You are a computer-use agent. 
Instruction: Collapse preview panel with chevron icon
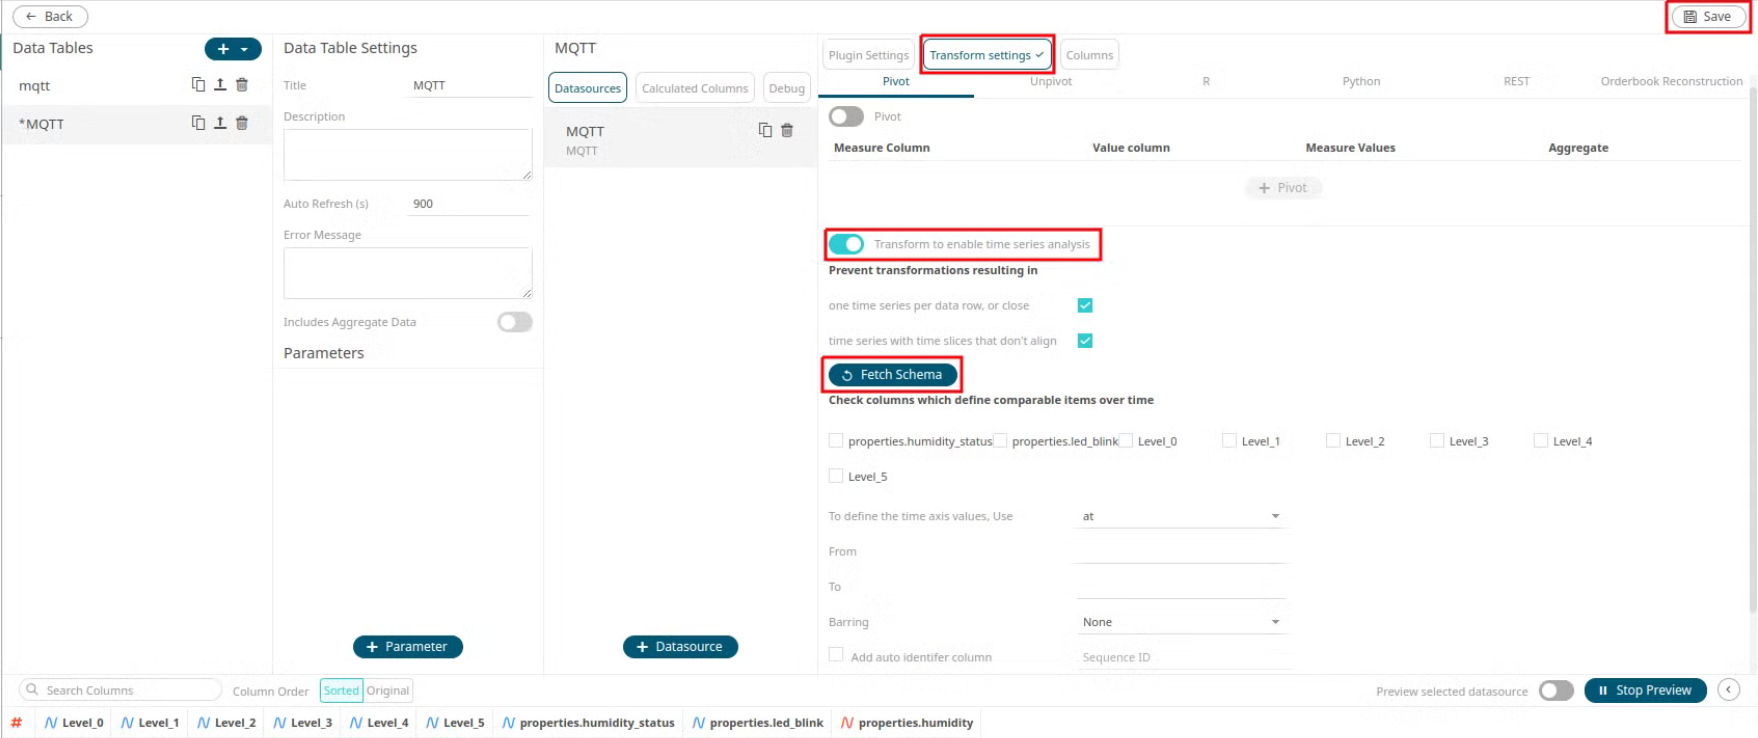point(1728,690)
